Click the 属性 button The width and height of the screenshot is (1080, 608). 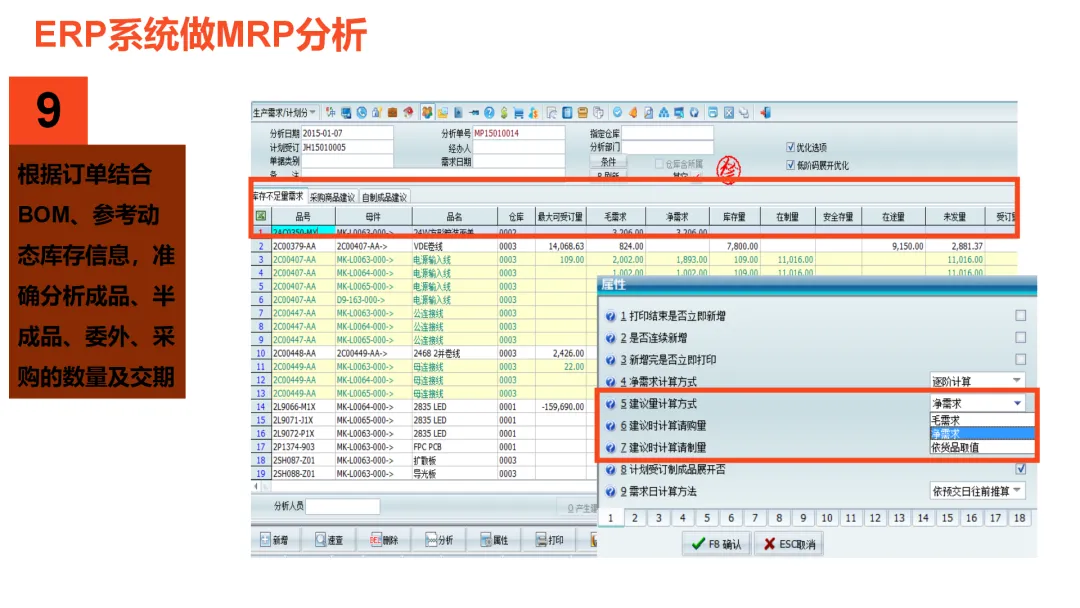[495, 540]
